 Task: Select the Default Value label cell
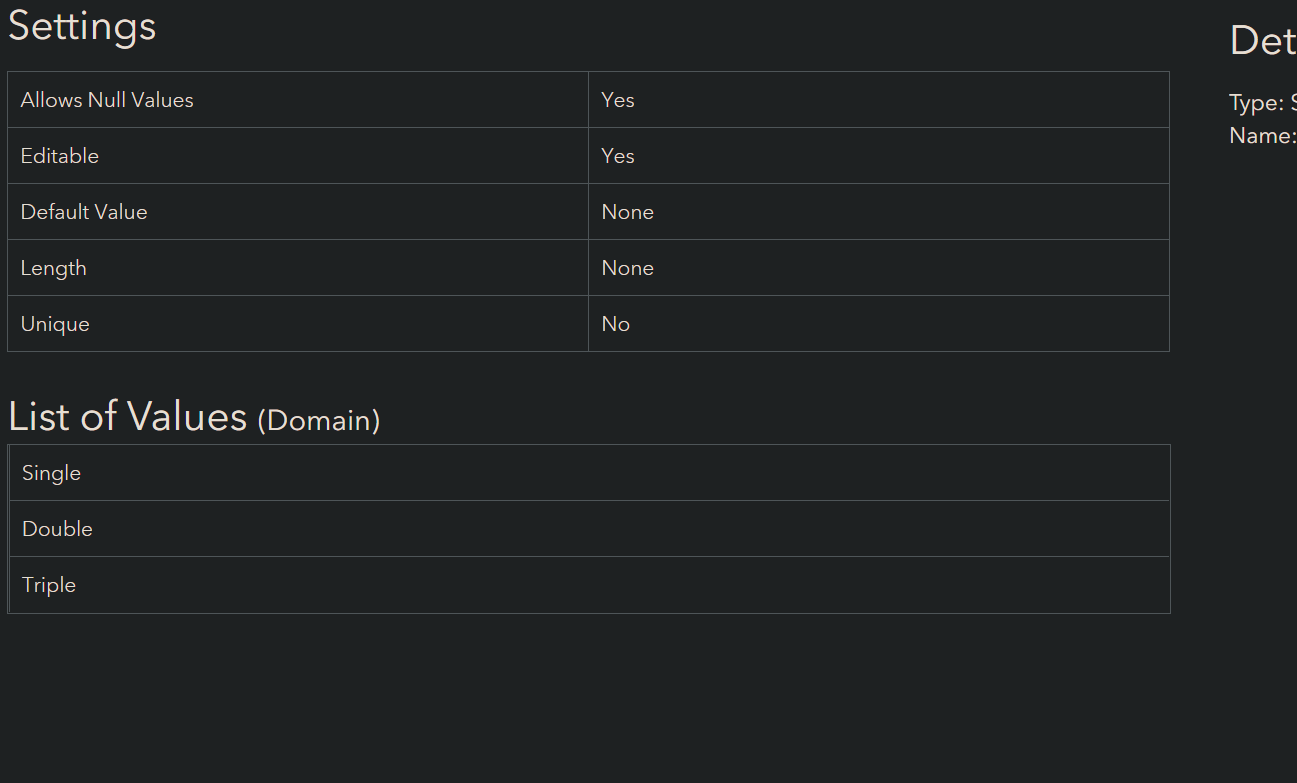point(84,212)
